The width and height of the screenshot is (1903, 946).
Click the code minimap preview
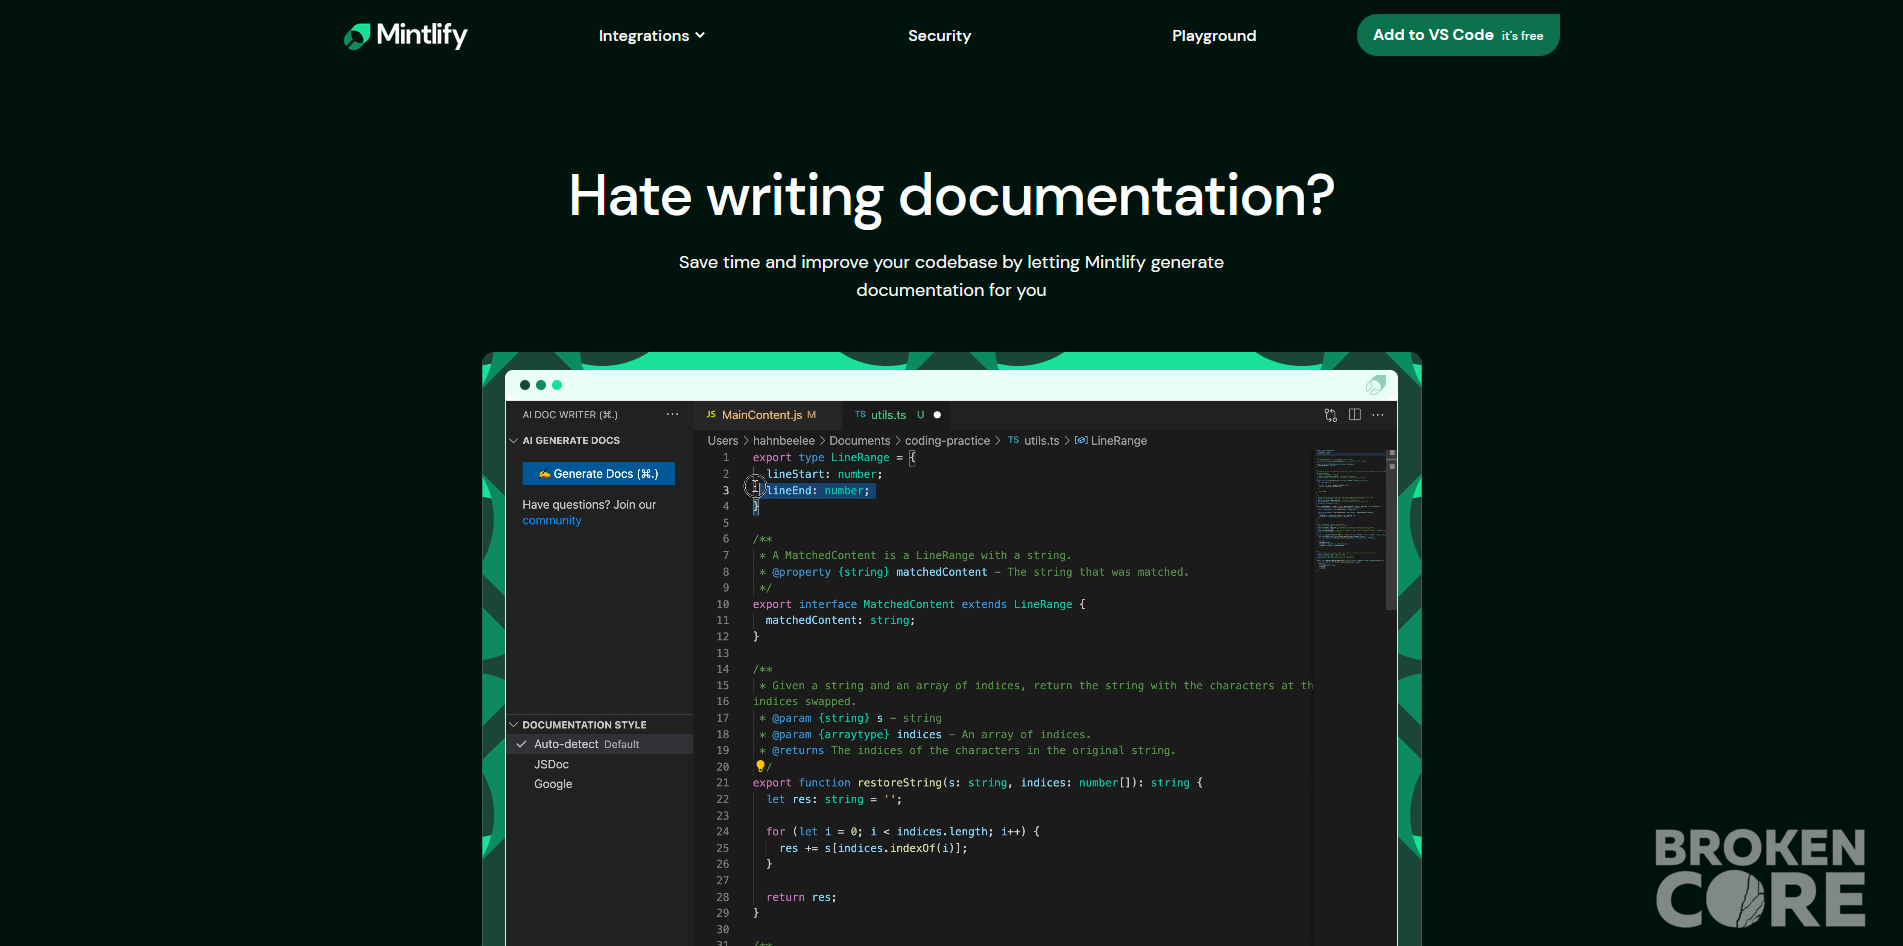[x=1349, y=510]
